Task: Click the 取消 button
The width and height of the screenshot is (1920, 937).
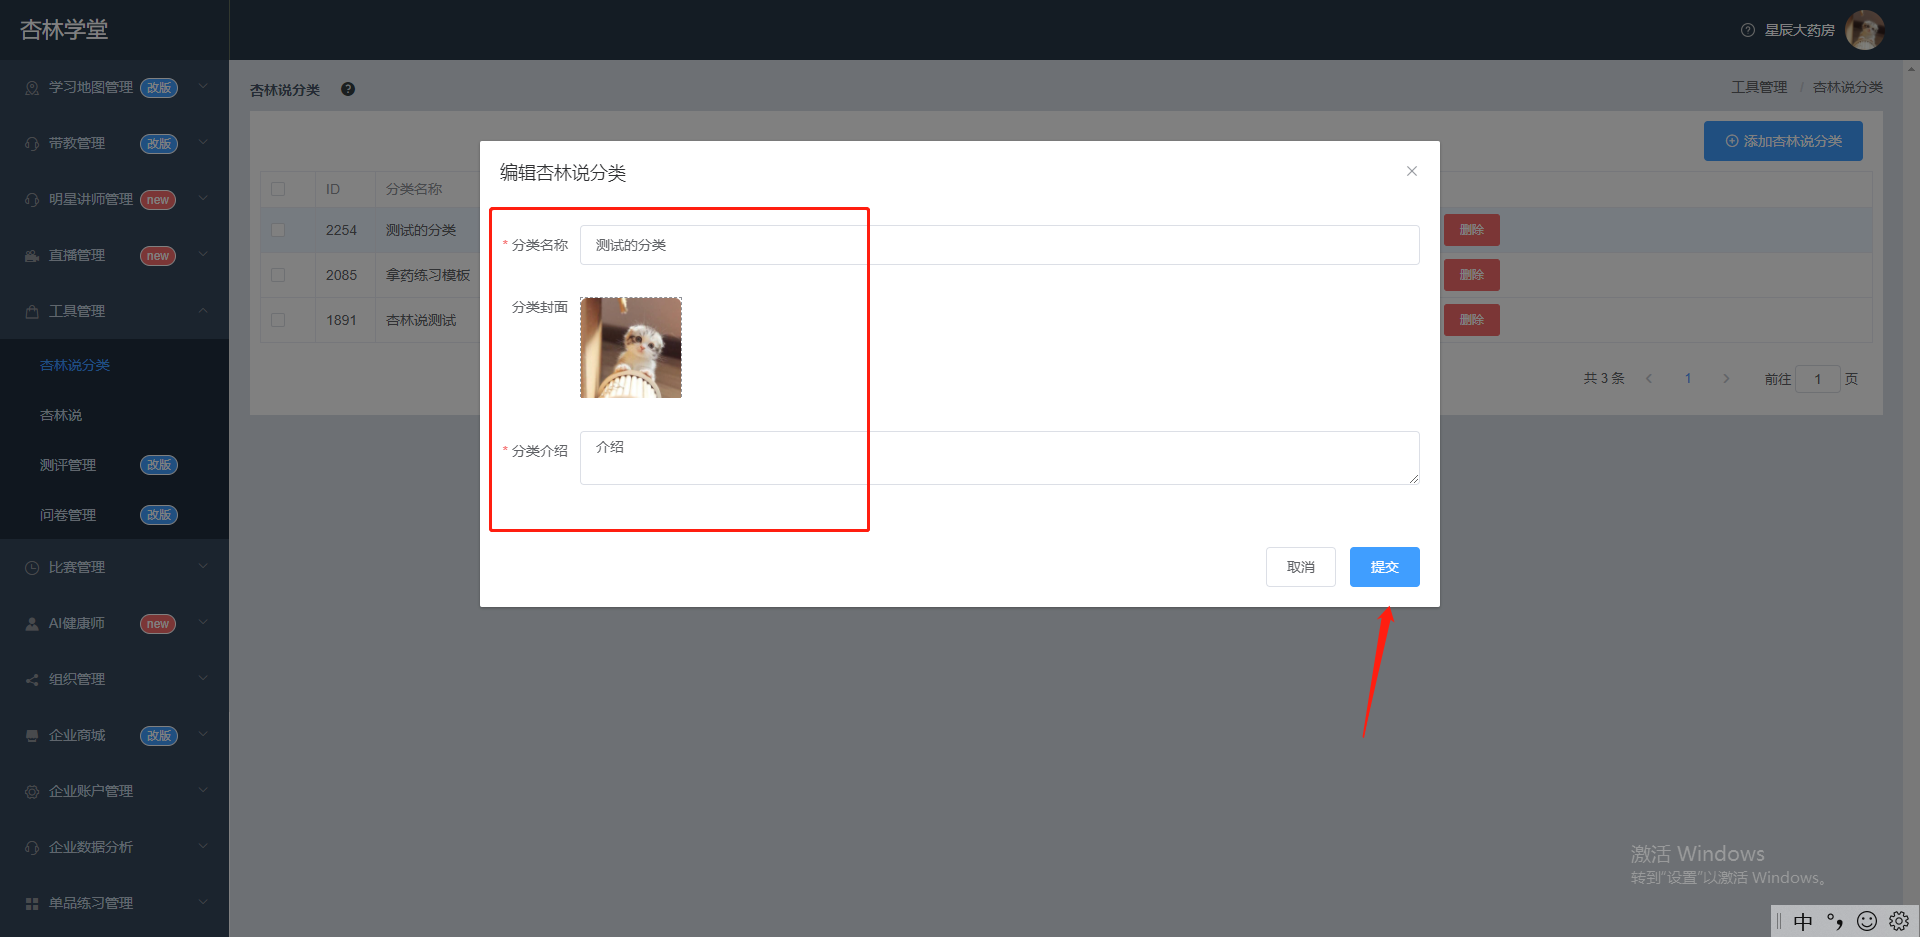Action: 1300,567
